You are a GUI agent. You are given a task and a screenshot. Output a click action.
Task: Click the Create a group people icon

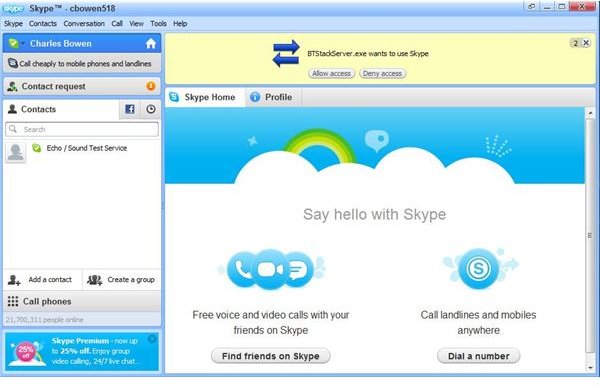coord(95,280)
